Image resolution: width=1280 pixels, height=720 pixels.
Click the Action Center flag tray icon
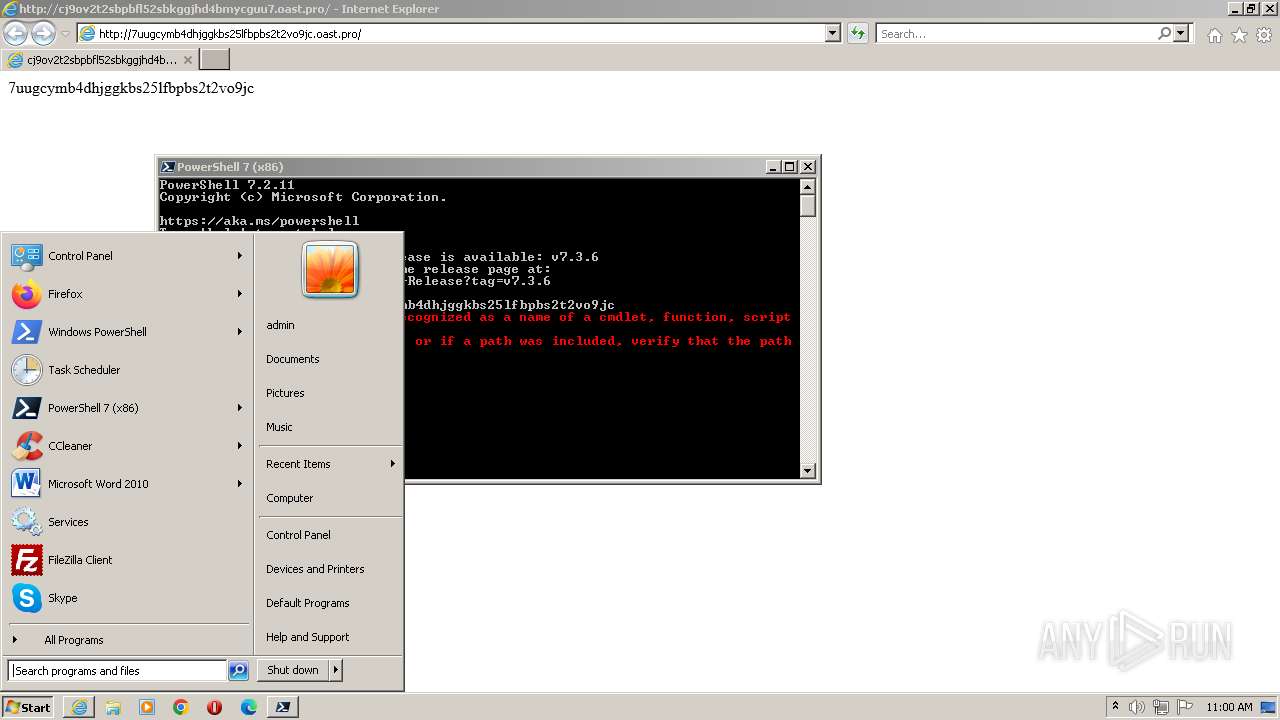[x=1184, y=707]
